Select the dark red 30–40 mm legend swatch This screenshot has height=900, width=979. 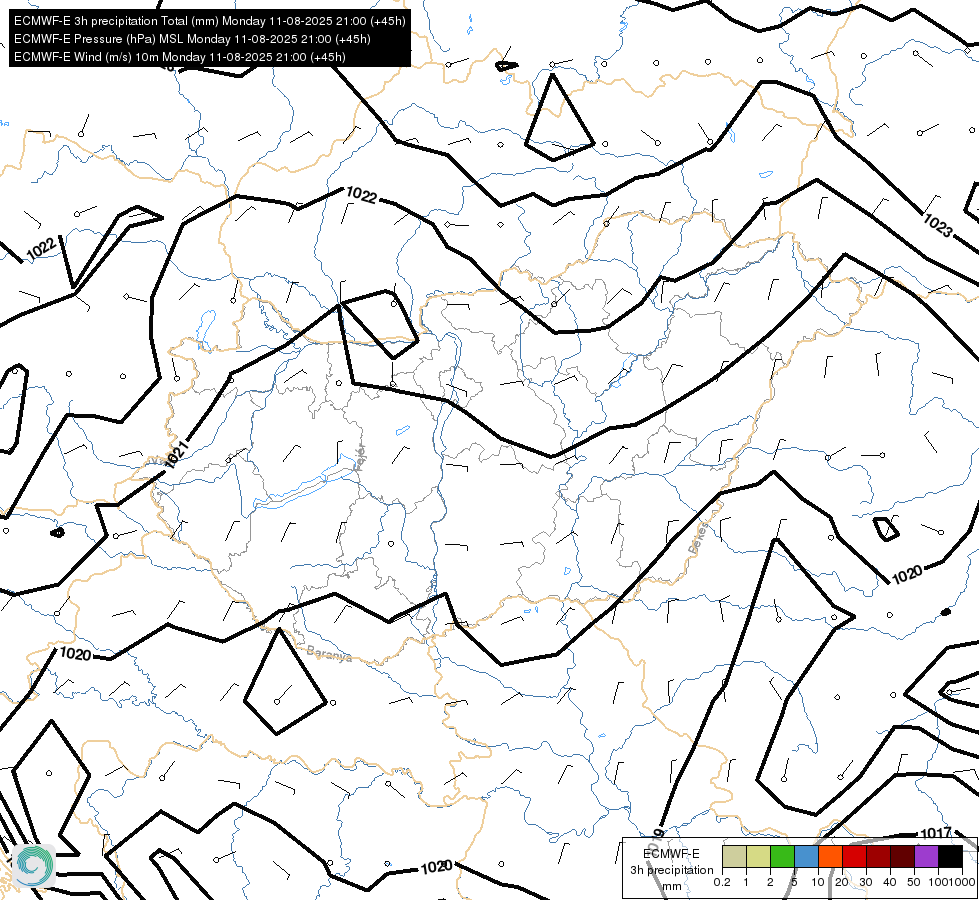[878, 856]
